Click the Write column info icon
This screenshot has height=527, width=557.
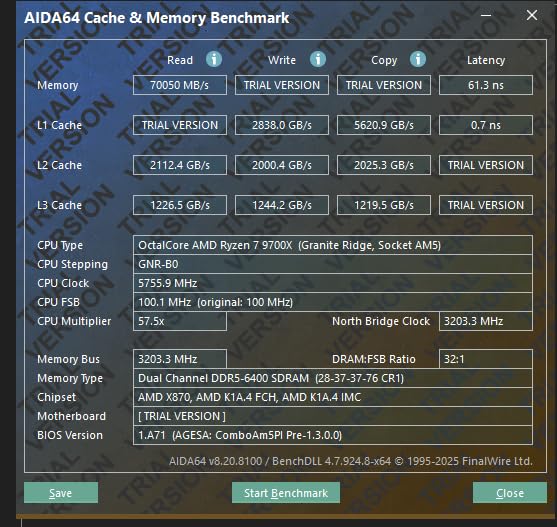coord(318,59)
